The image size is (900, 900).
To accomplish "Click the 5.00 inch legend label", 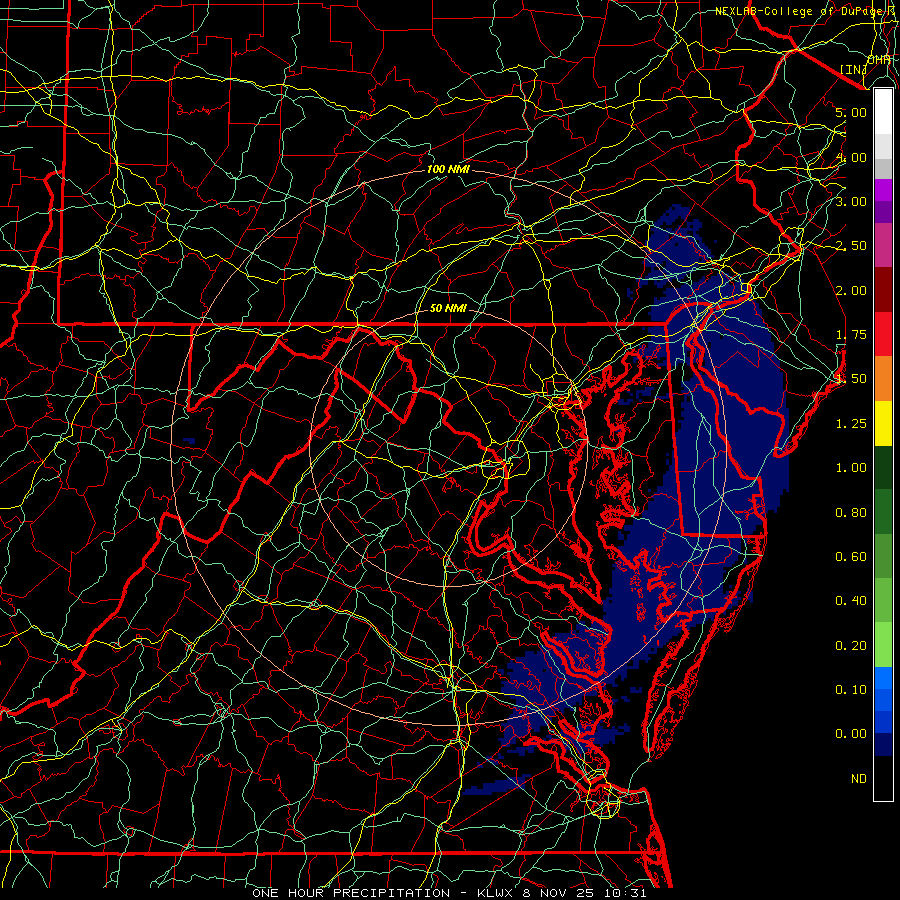I will [x=851, y=112].
